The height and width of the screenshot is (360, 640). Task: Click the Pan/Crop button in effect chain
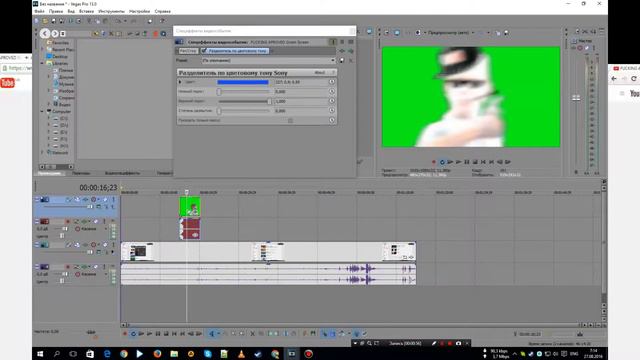(x=188, y=51)
